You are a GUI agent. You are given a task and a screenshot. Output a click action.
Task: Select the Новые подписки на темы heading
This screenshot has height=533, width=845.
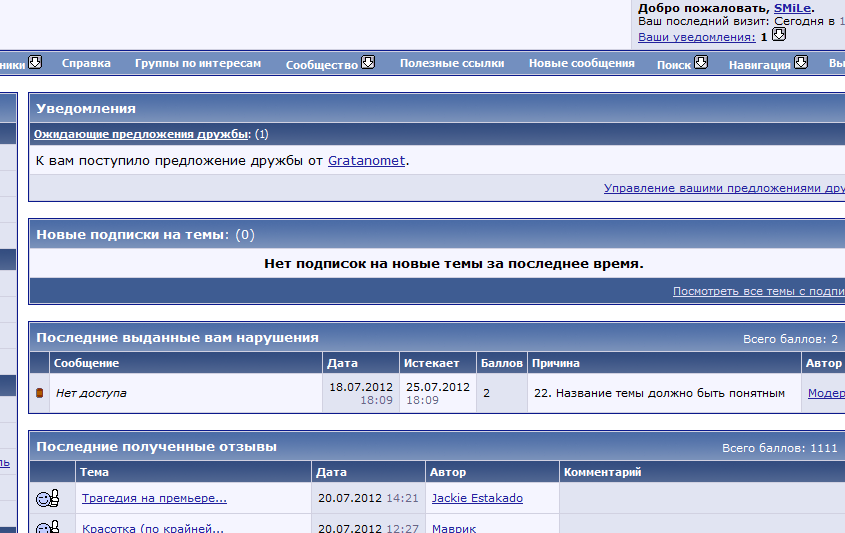pos(132,234)
